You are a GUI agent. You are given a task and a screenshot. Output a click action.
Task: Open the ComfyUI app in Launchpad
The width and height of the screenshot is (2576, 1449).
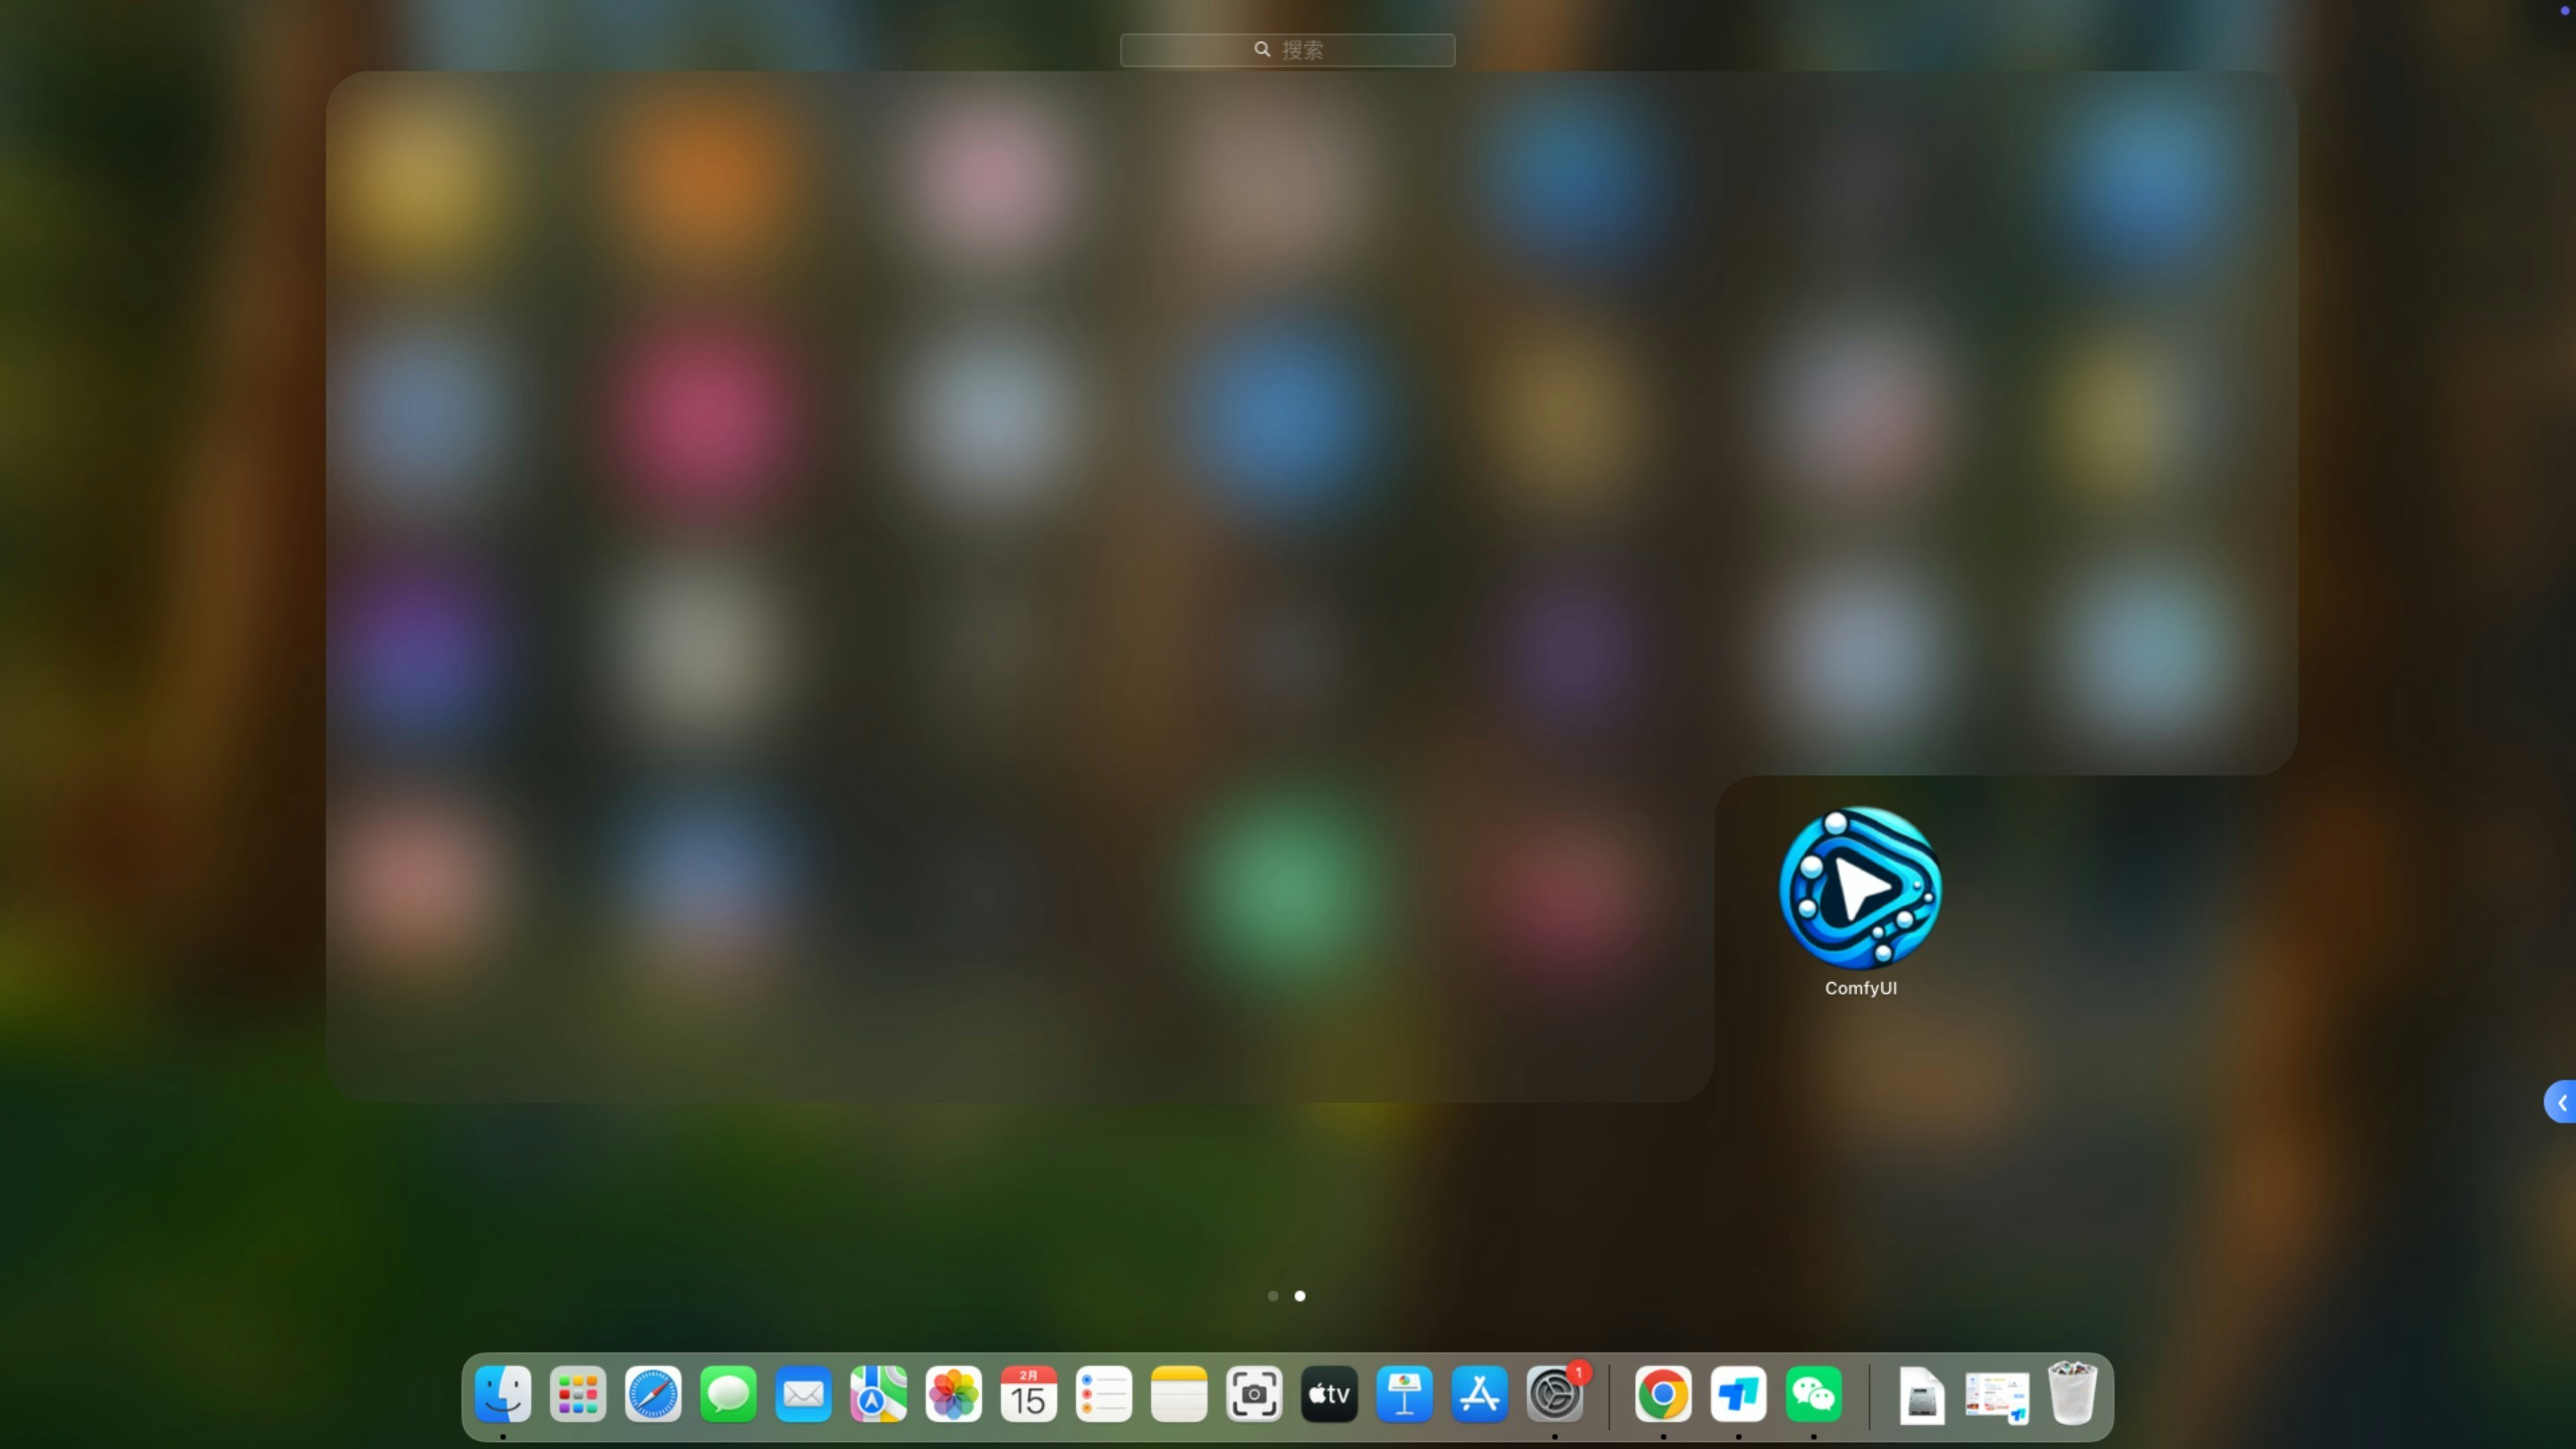tap(1859, 888)
